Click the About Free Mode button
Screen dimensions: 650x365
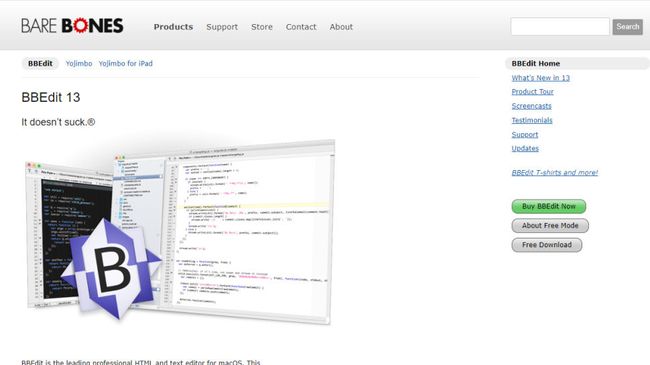click(x=550, y=226)
